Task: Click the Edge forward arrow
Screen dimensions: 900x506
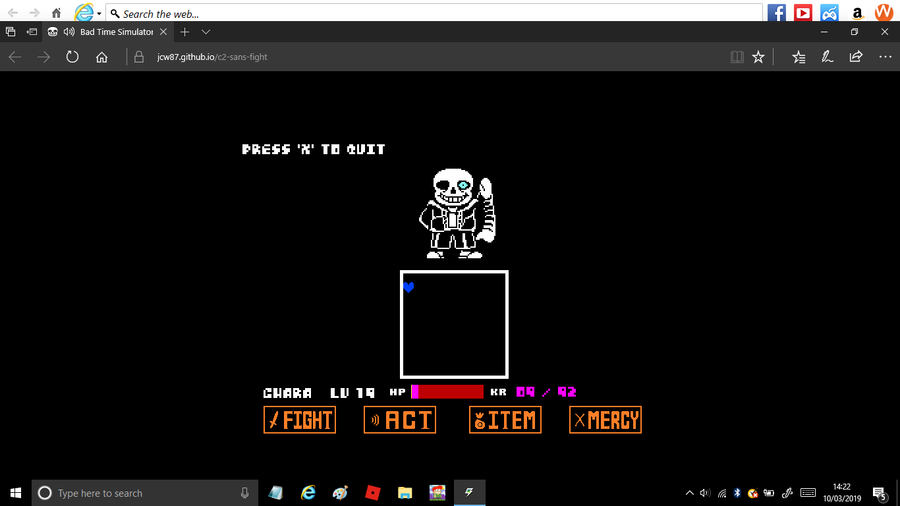Action: (44, 57)
